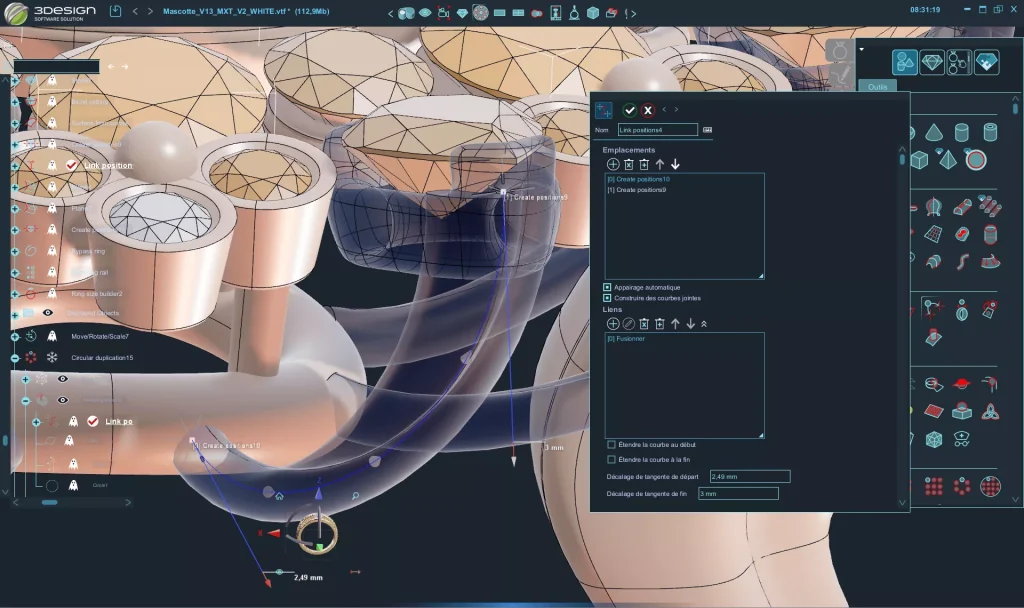This screenshot has width=1024, height=608.
Task: Add new item to Emplacements list
Action: click(613, 164)
